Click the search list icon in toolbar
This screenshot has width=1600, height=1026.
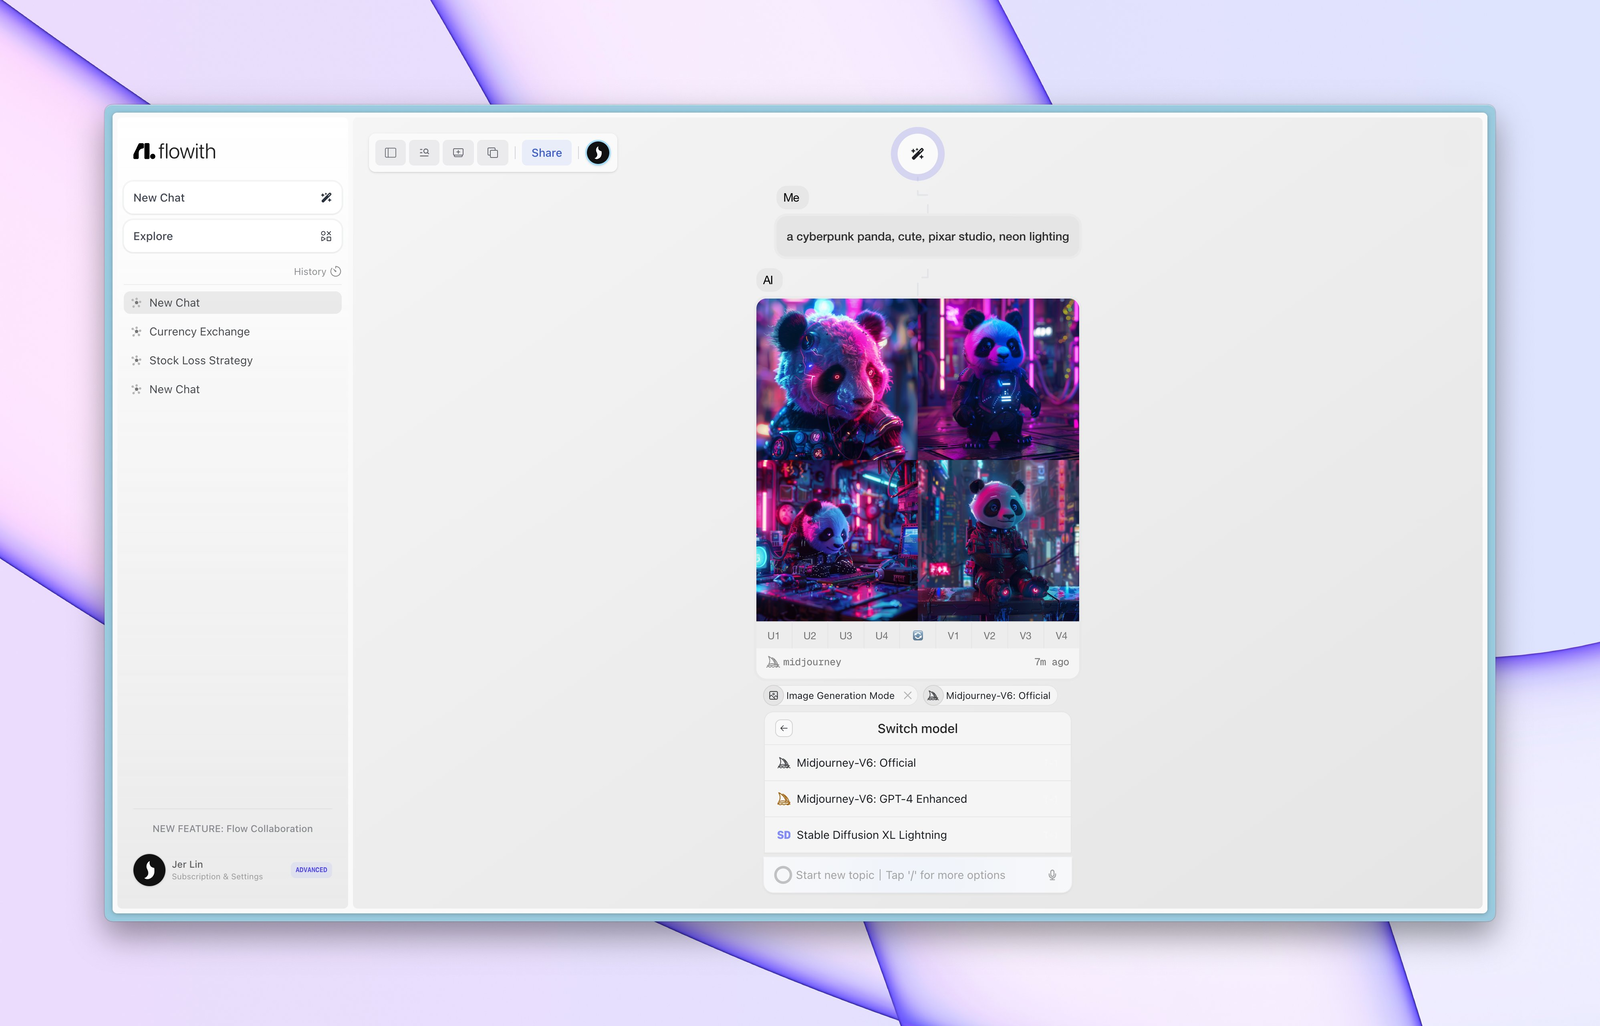point(424,153)
